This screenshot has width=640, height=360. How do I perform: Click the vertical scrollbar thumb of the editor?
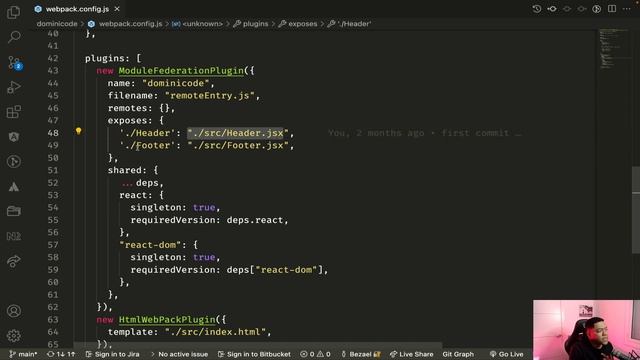click(636, 210)
